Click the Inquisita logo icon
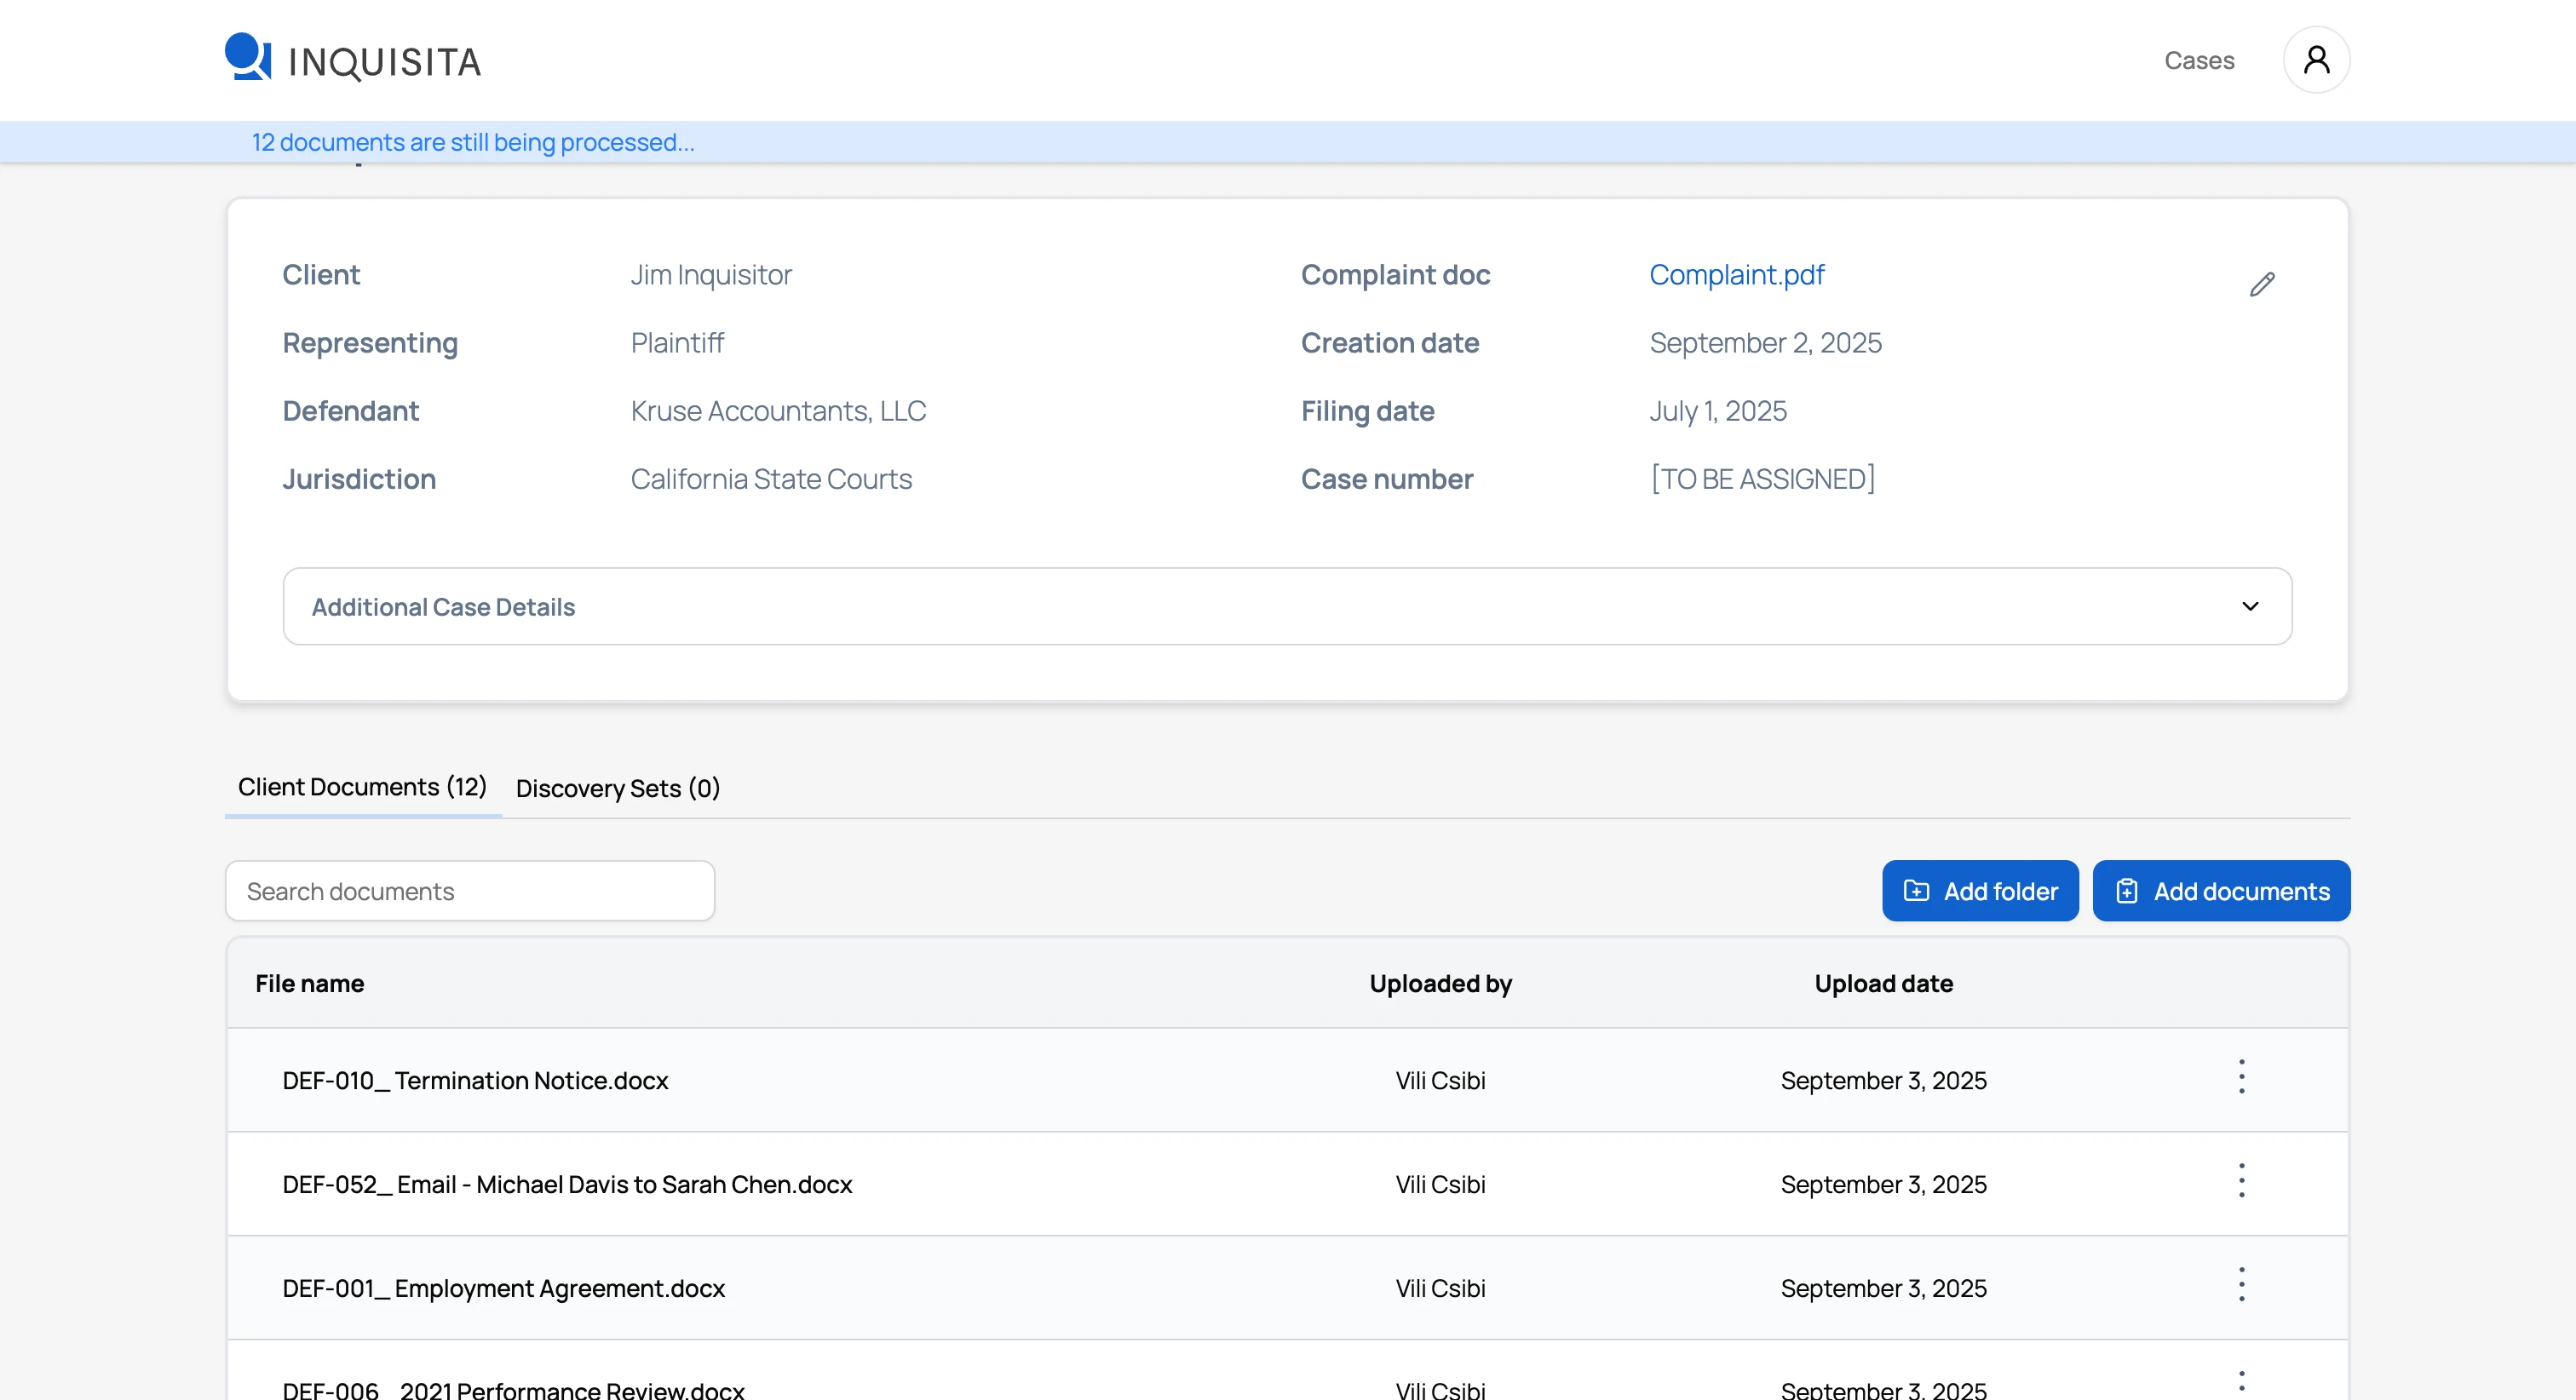 tap(247, 57)
